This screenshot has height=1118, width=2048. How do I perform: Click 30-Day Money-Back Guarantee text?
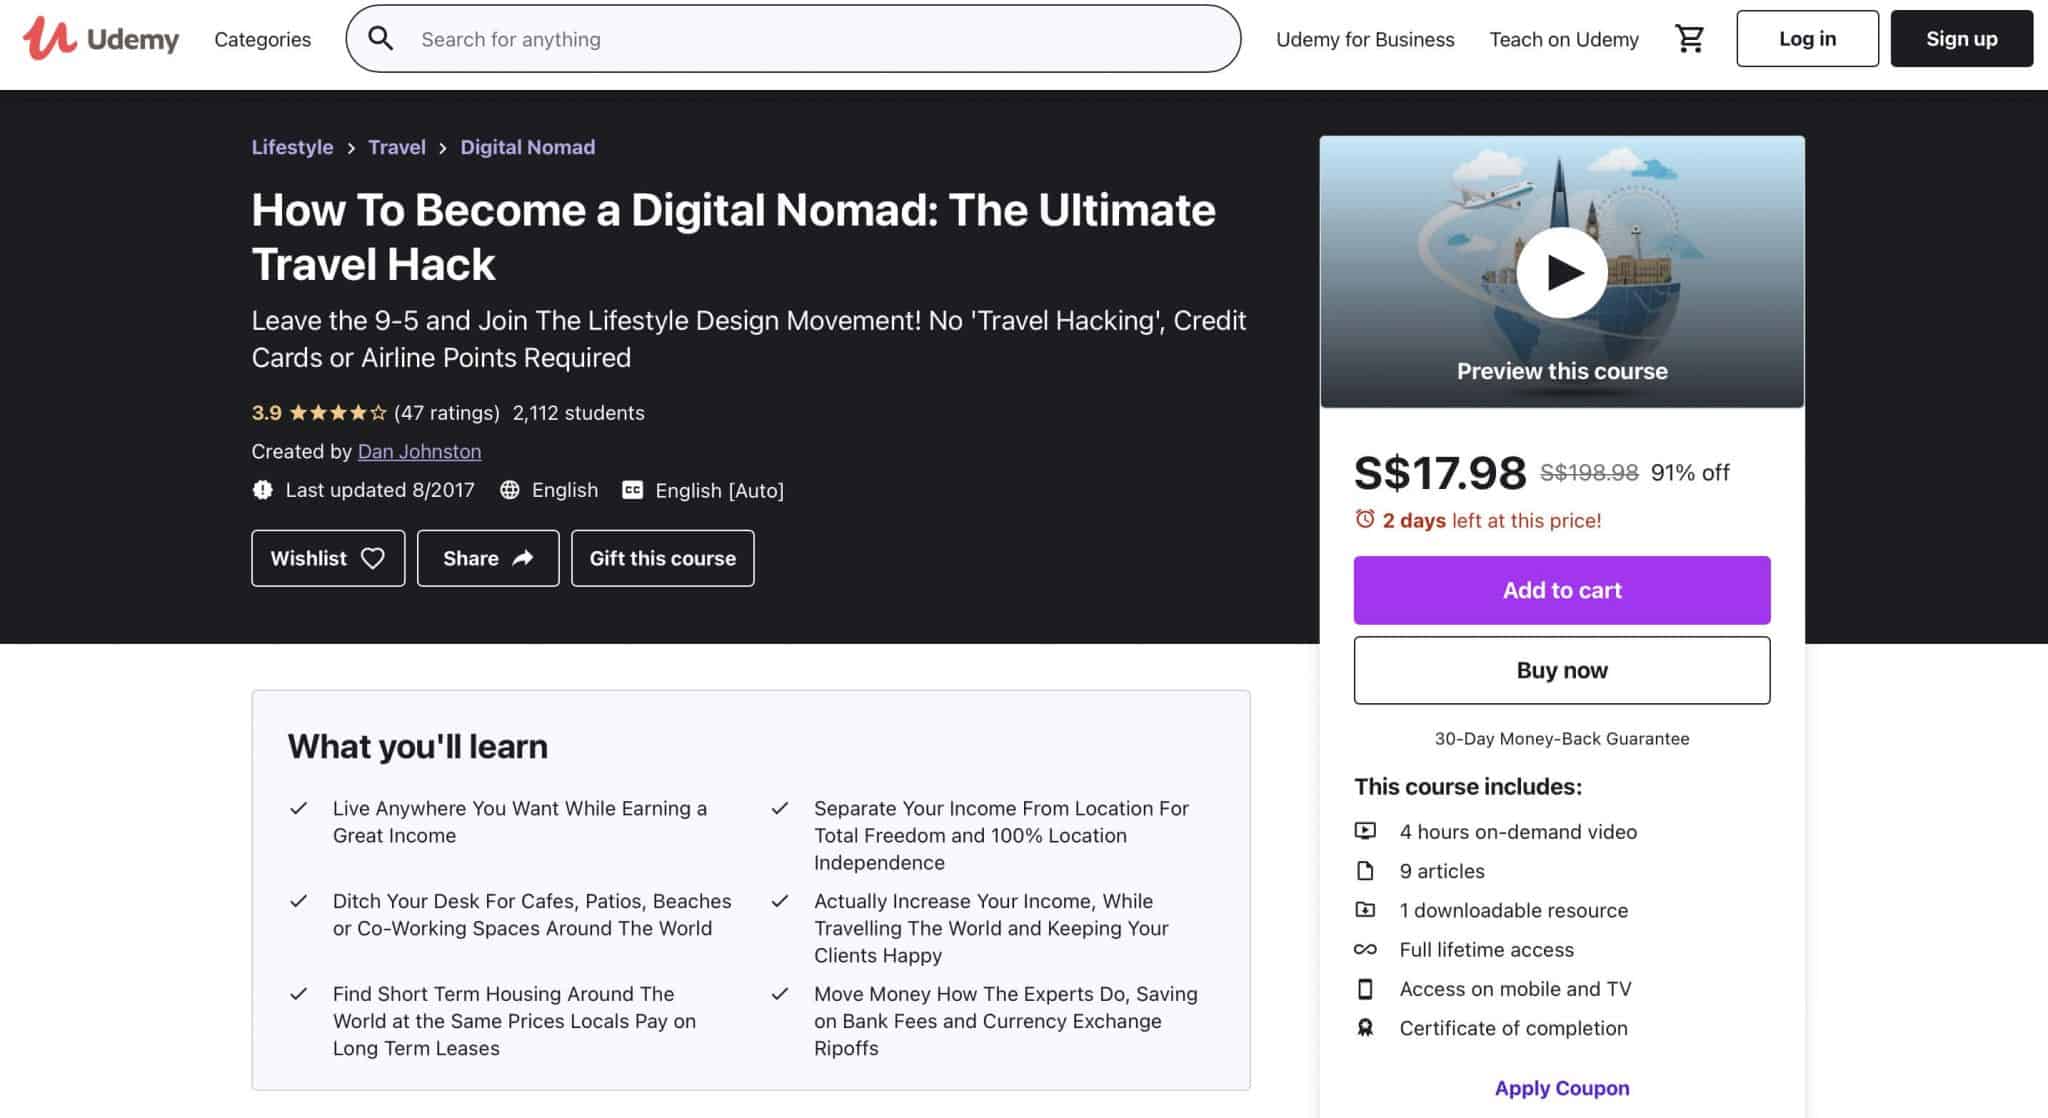[1562, 739]
